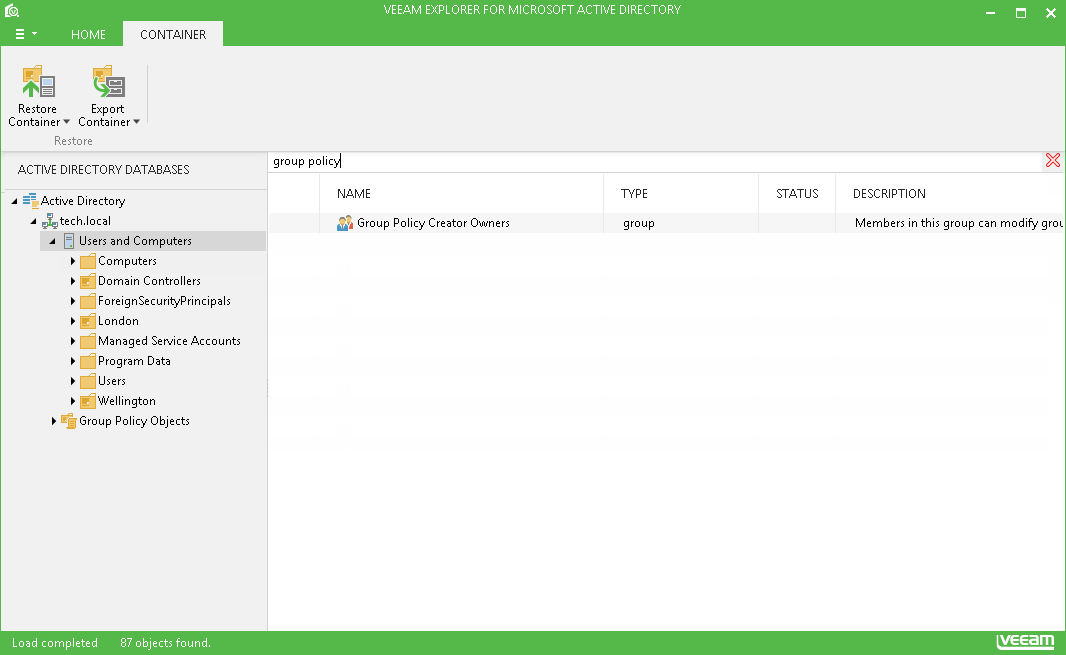Viewport: 1066px width, 655px height.
Task: Select London tree item
Action: (118, 321)
